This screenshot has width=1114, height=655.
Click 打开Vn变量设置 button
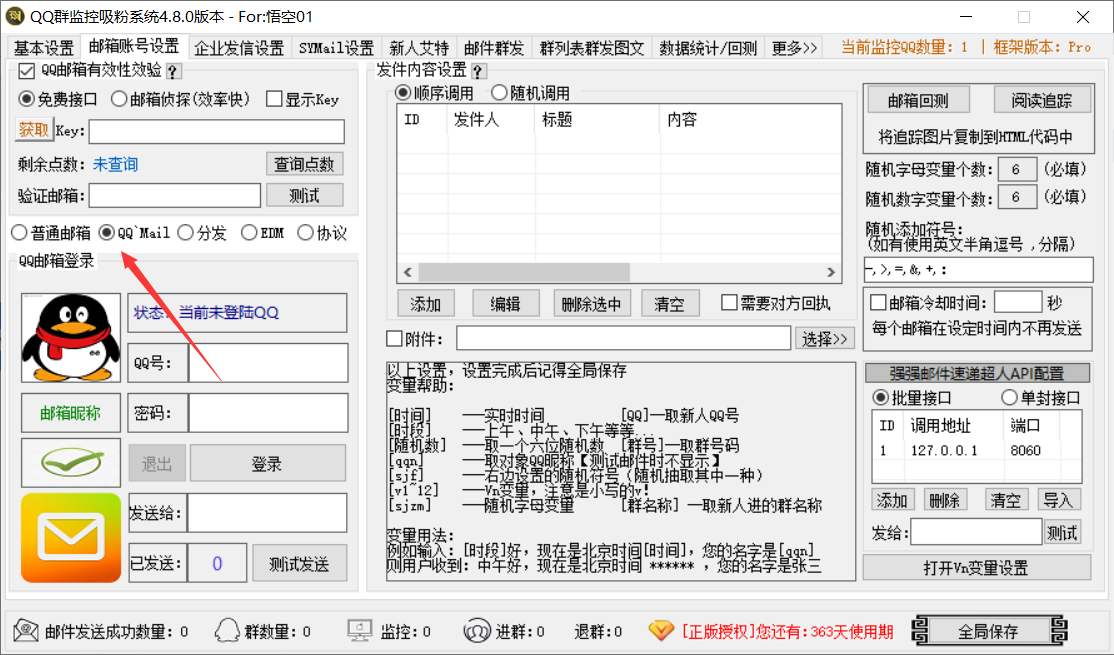pos(976,567)
